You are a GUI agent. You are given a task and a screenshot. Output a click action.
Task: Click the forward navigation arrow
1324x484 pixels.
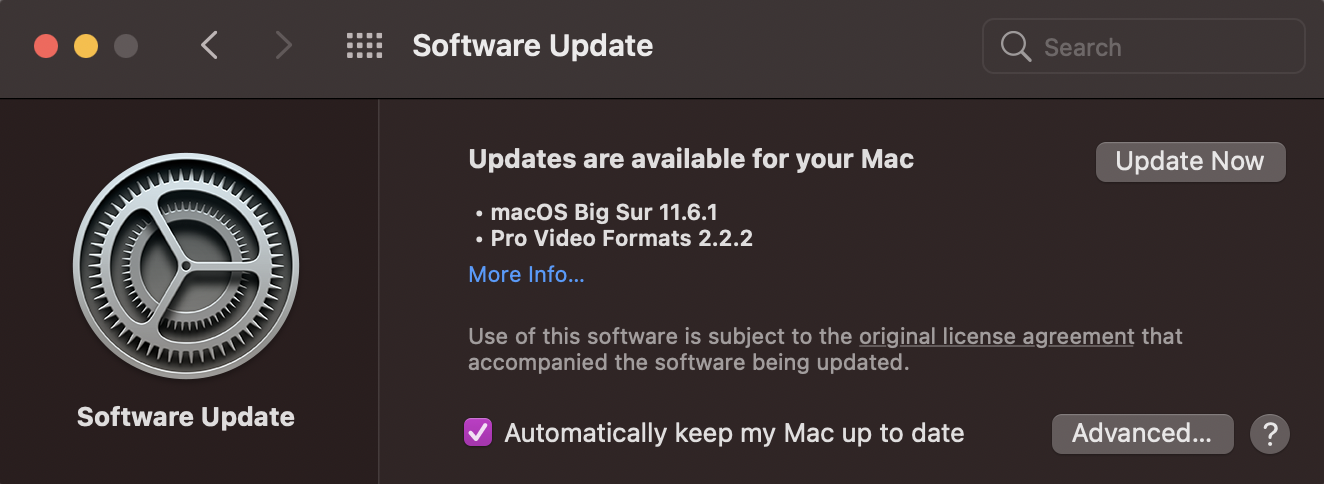tap(284, 46)
